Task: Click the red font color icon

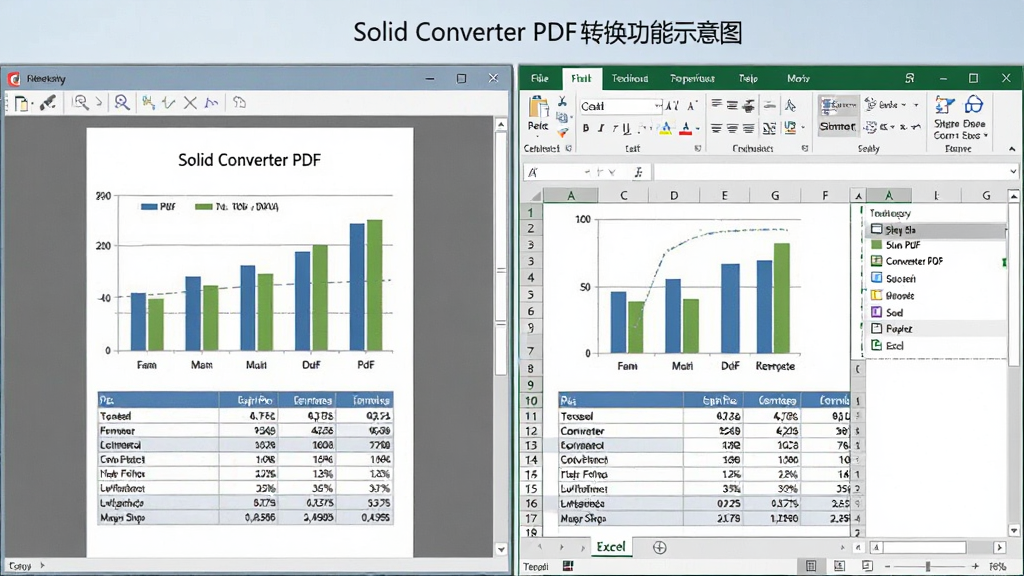Action: (685, 128)
